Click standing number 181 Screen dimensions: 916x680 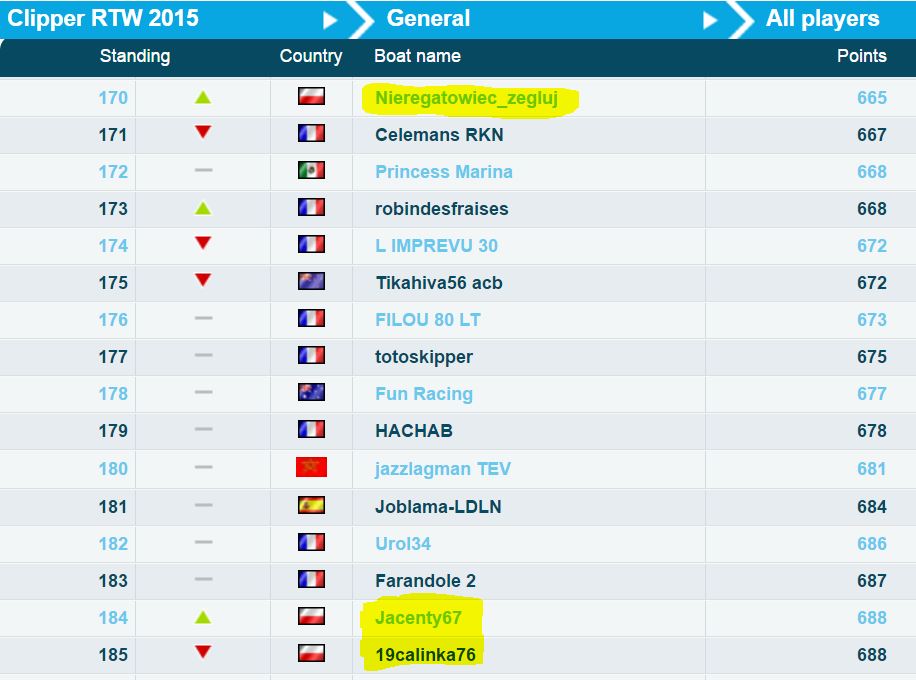coord(113,506)
